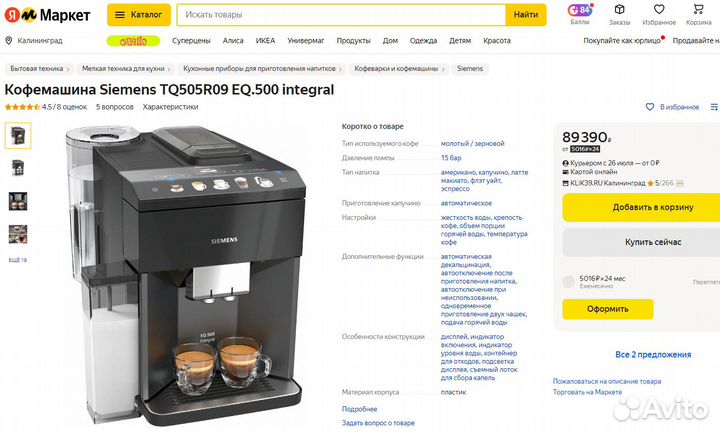720x434 pixels.
Task: Open the Баллы bonus points icon
Action: click(x=580, y=10)
